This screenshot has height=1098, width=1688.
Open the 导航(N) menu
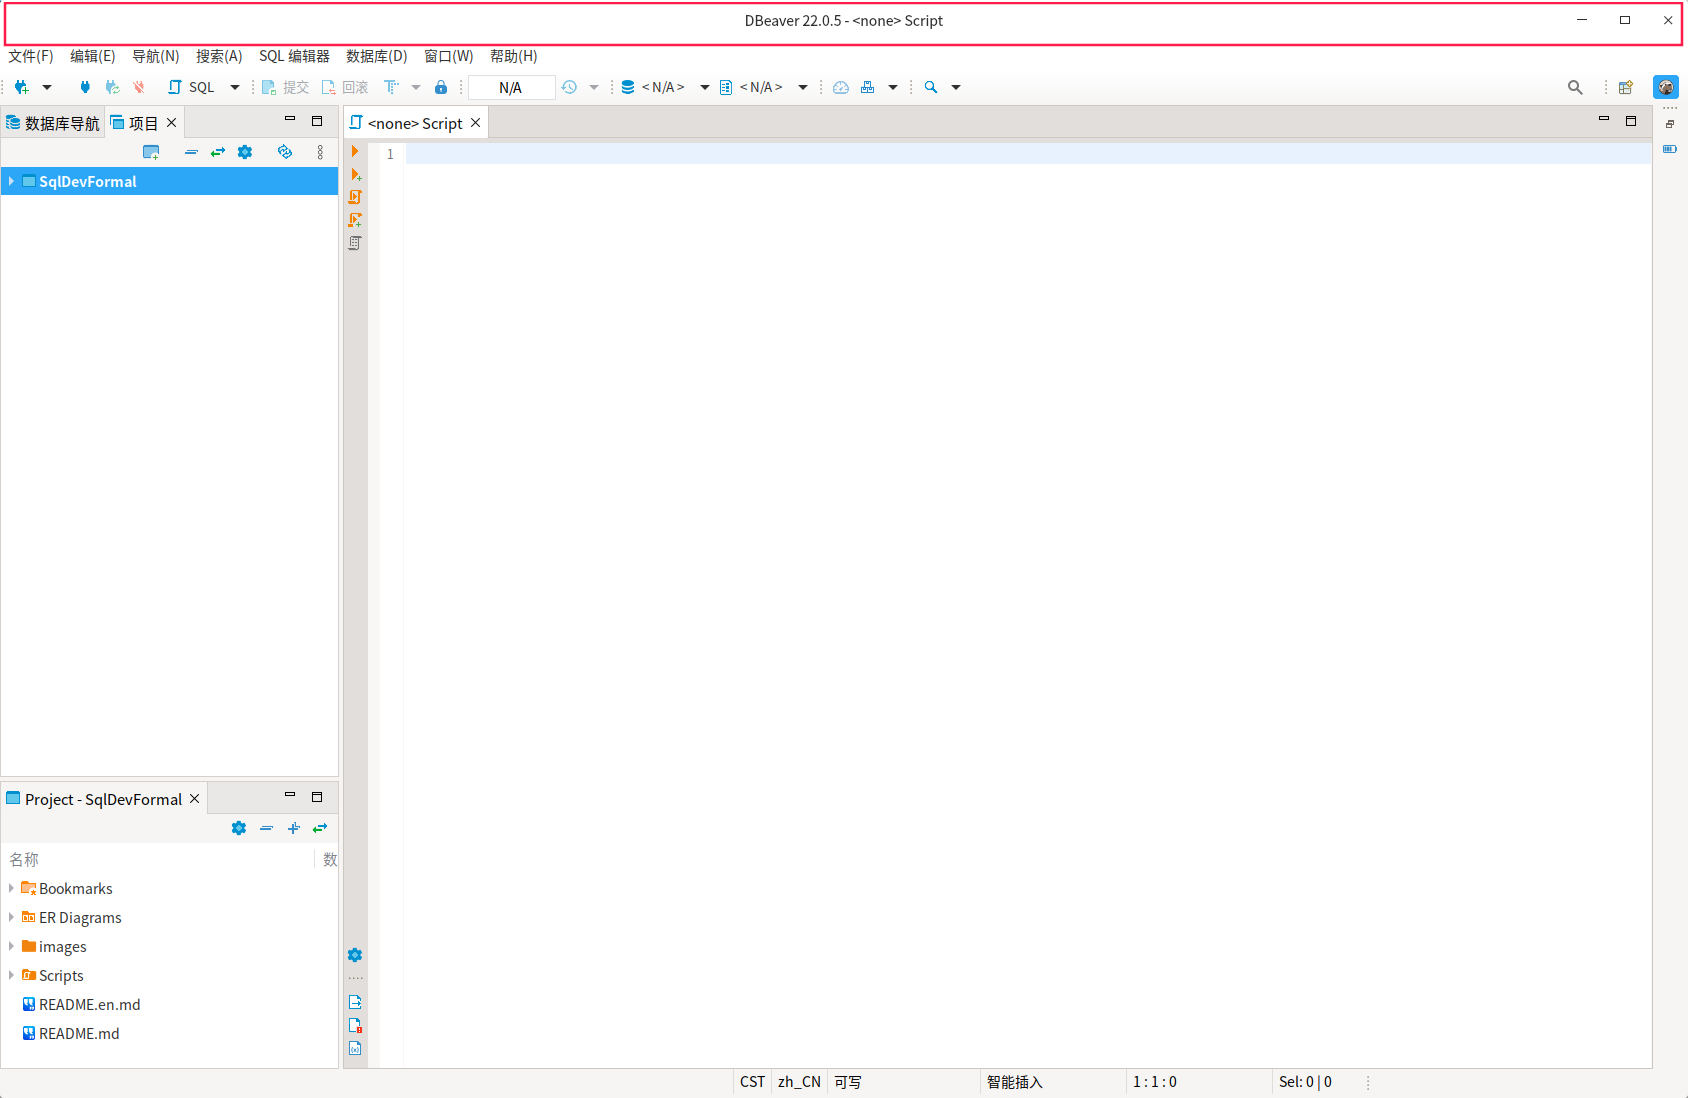[156, 56]
